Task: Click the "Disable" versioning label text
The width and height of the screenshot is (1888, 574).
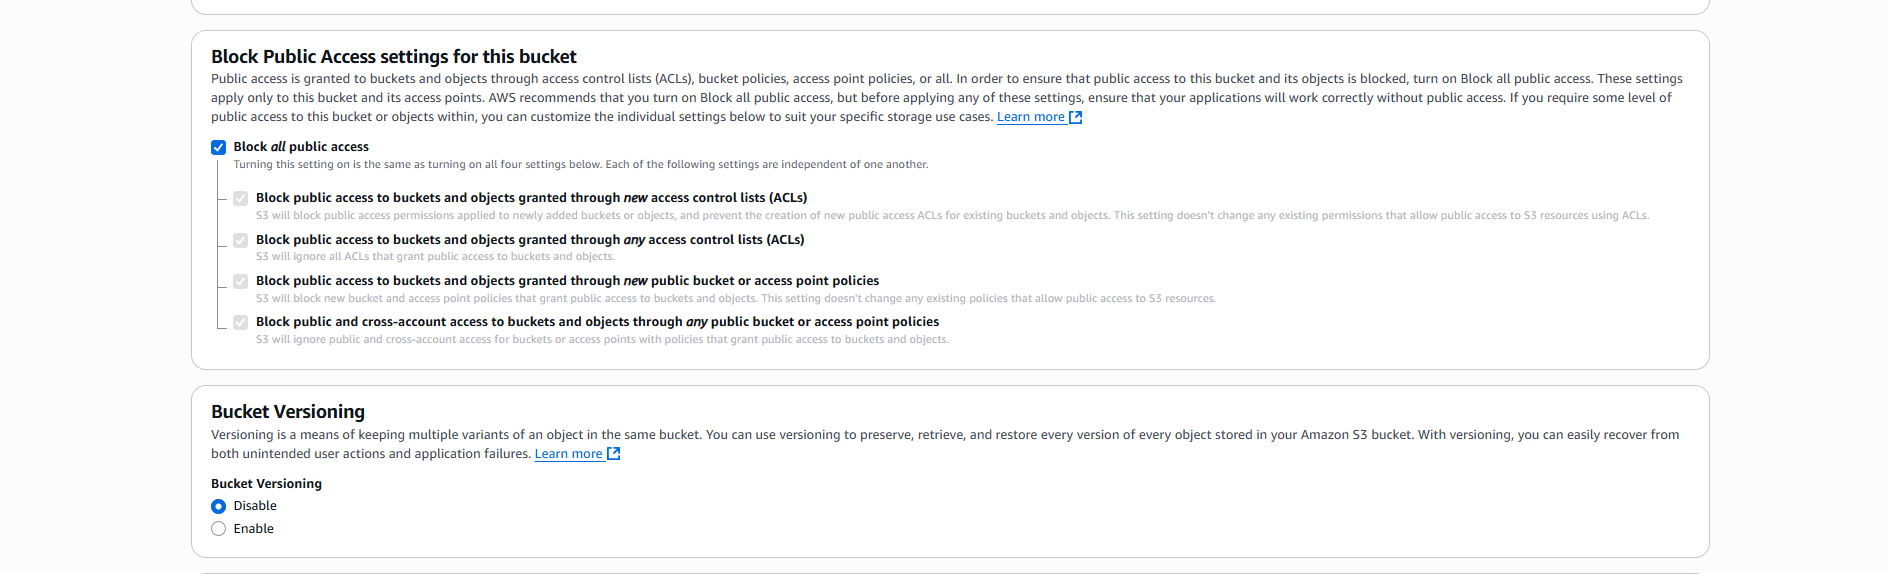Action: (255, 506)
